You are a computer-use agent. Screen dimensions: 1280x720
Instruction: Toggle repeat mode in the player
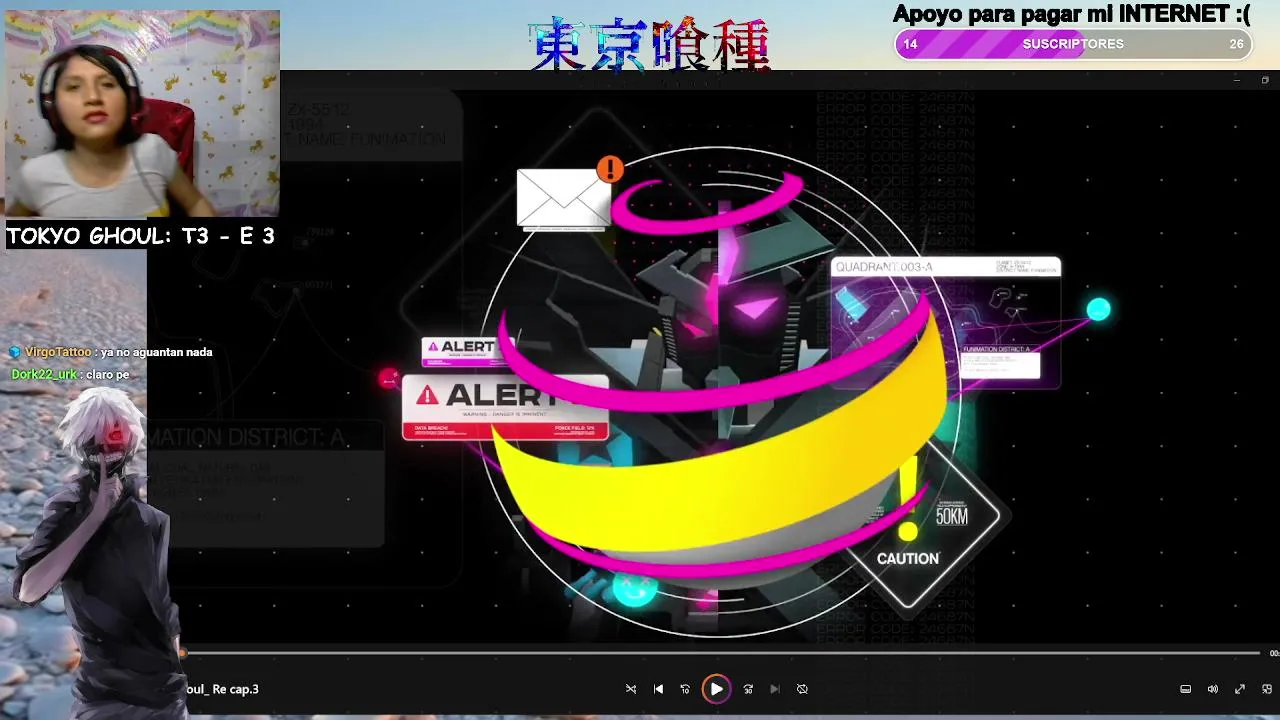[x=802, y=689]
